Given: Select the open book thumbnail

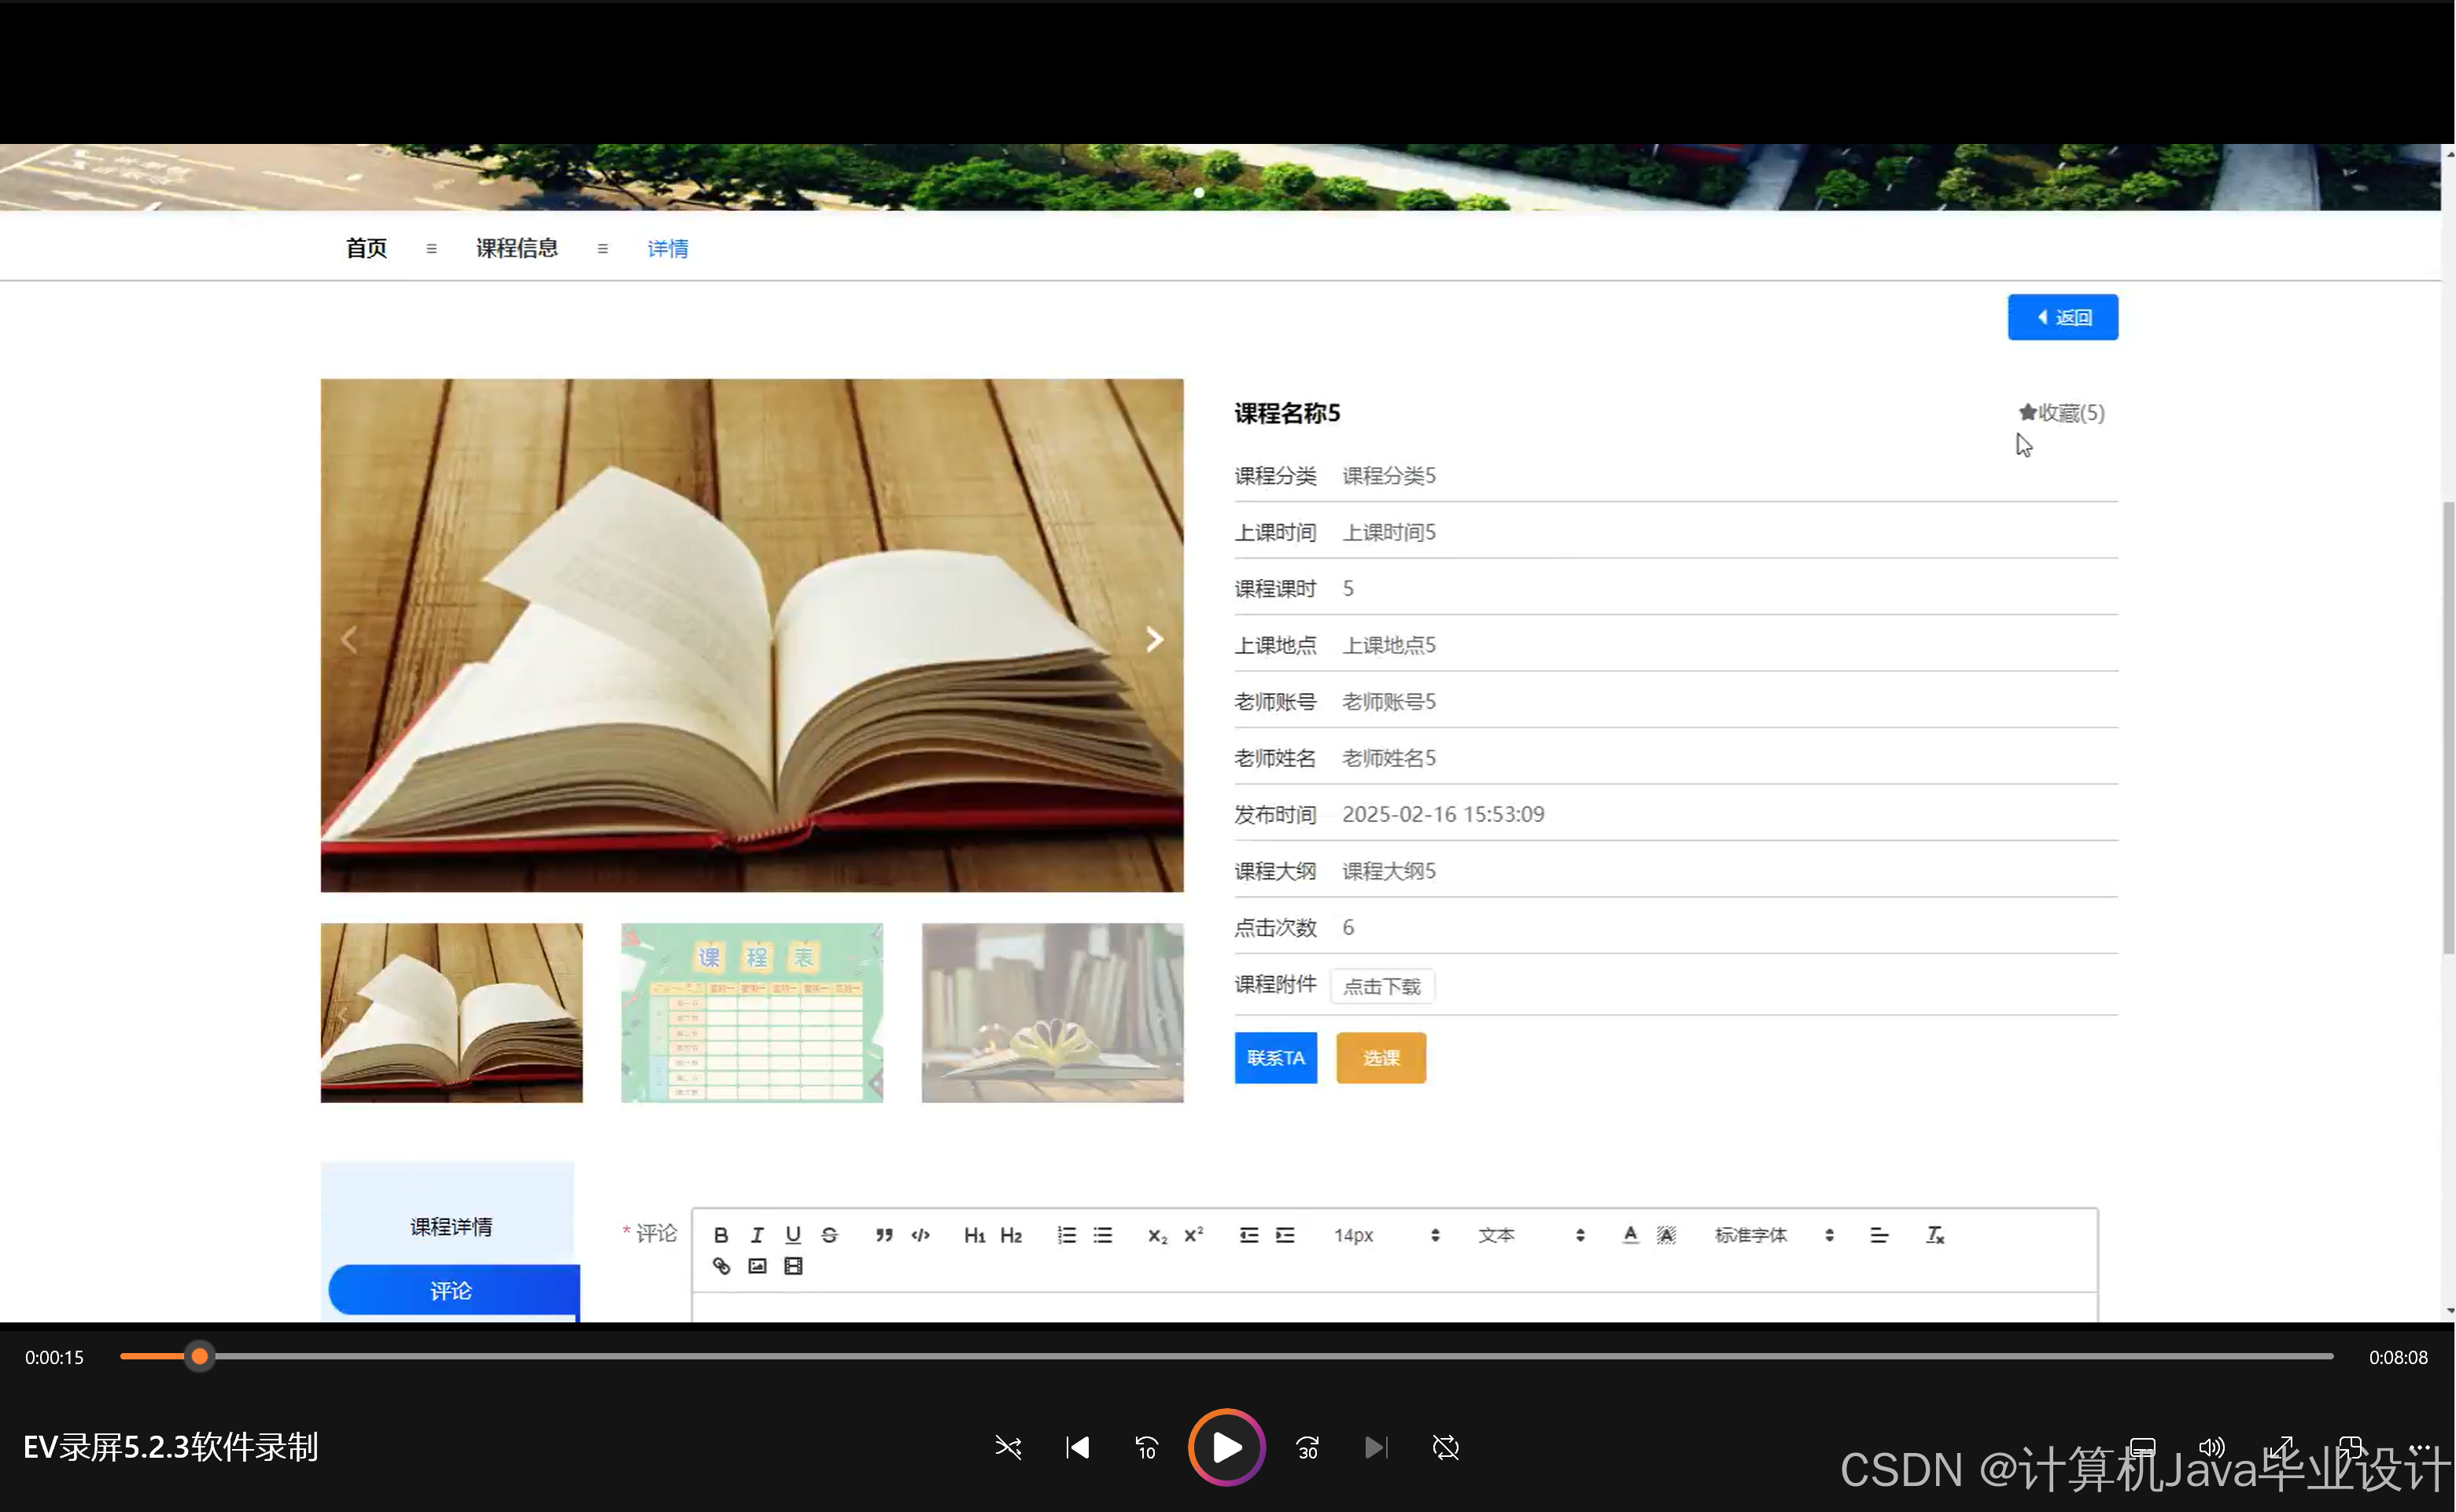Looking at the screenshot, I should tap(451, 1012).
